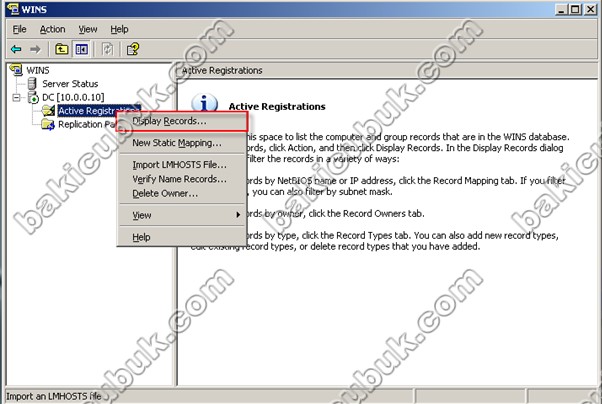Select DC [10.0.0.10] server node

pos(73,97)
